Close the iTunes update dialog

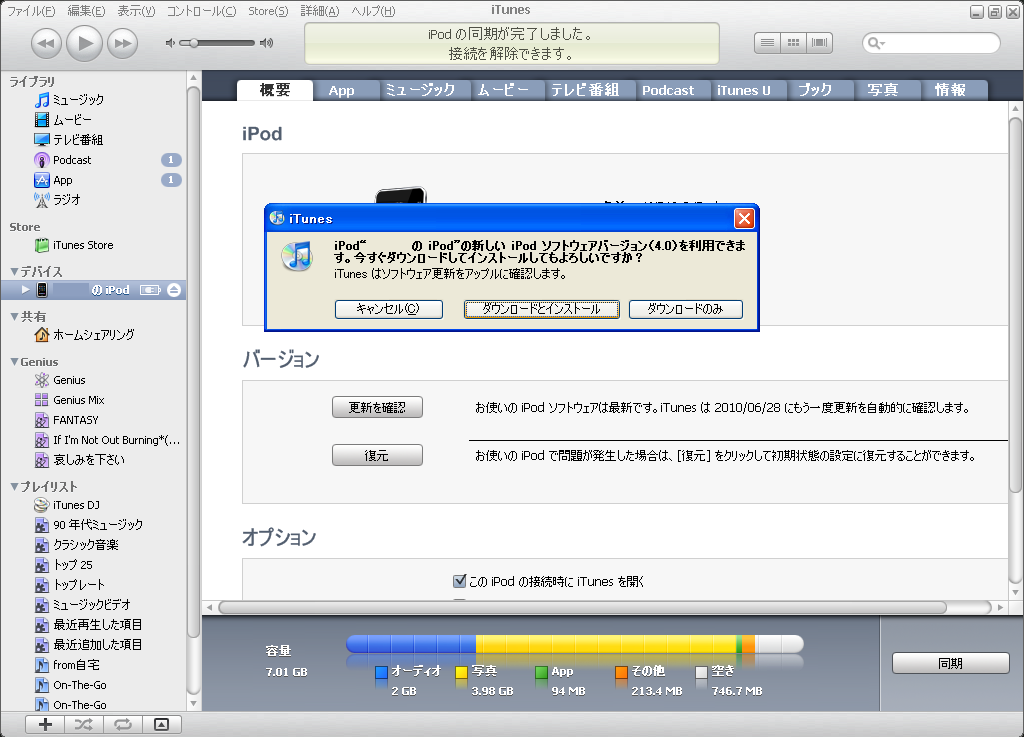click(744, 218)
